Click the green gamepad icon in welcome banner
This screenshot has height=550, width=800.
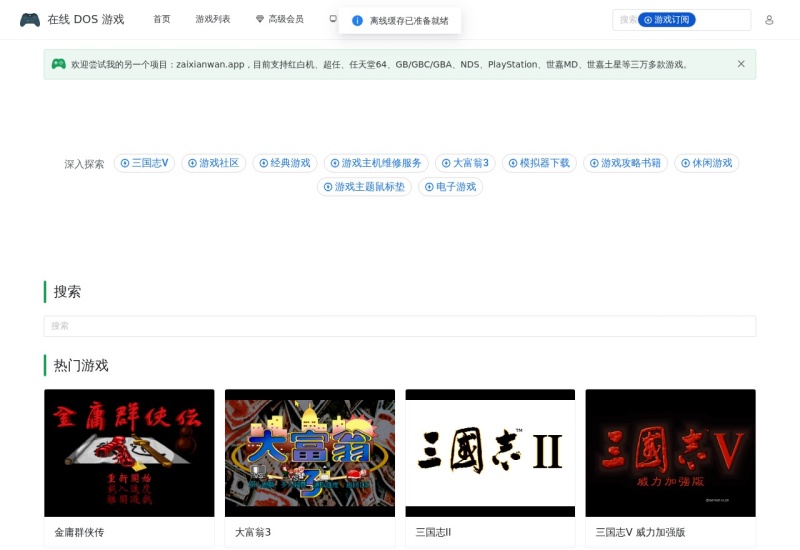pyautogui.click(x=59, y=64)
